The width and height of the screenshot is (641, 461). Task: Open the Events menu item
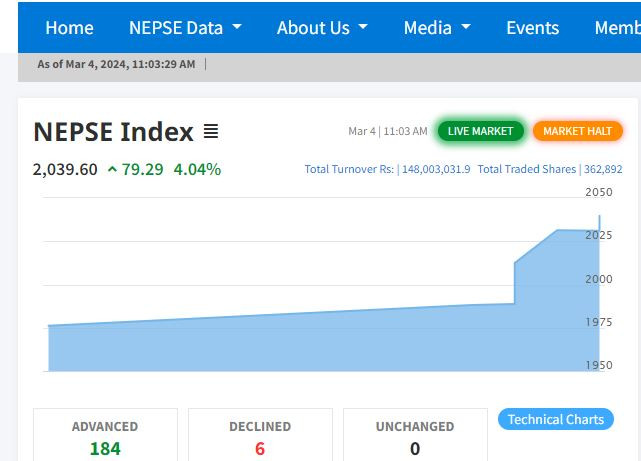coord(533,28)
